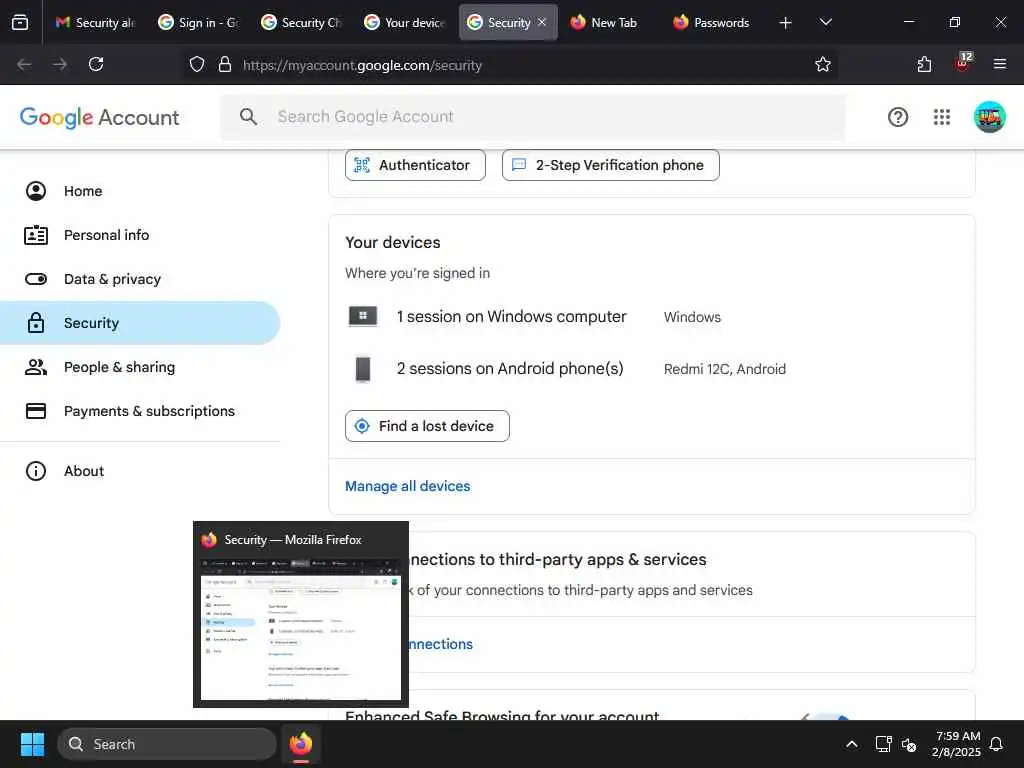This screenshot has height=768, width=1024.
Task: Select Security in the sidebar
Action: [x=140, y=323]
